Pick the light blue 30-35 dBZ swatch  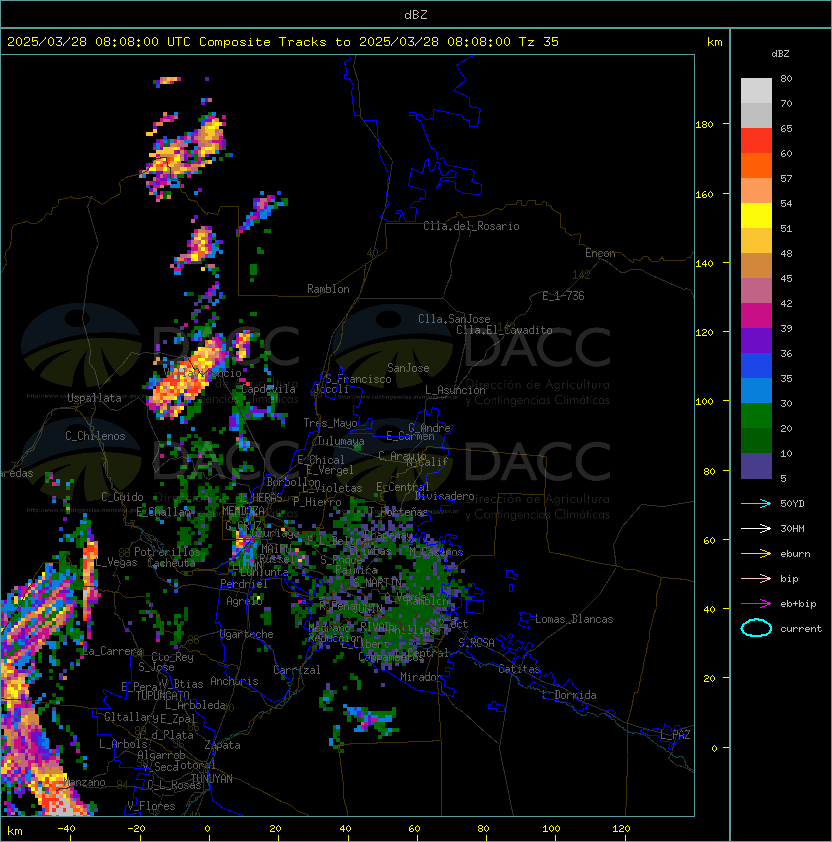click(x=756, y=390)
